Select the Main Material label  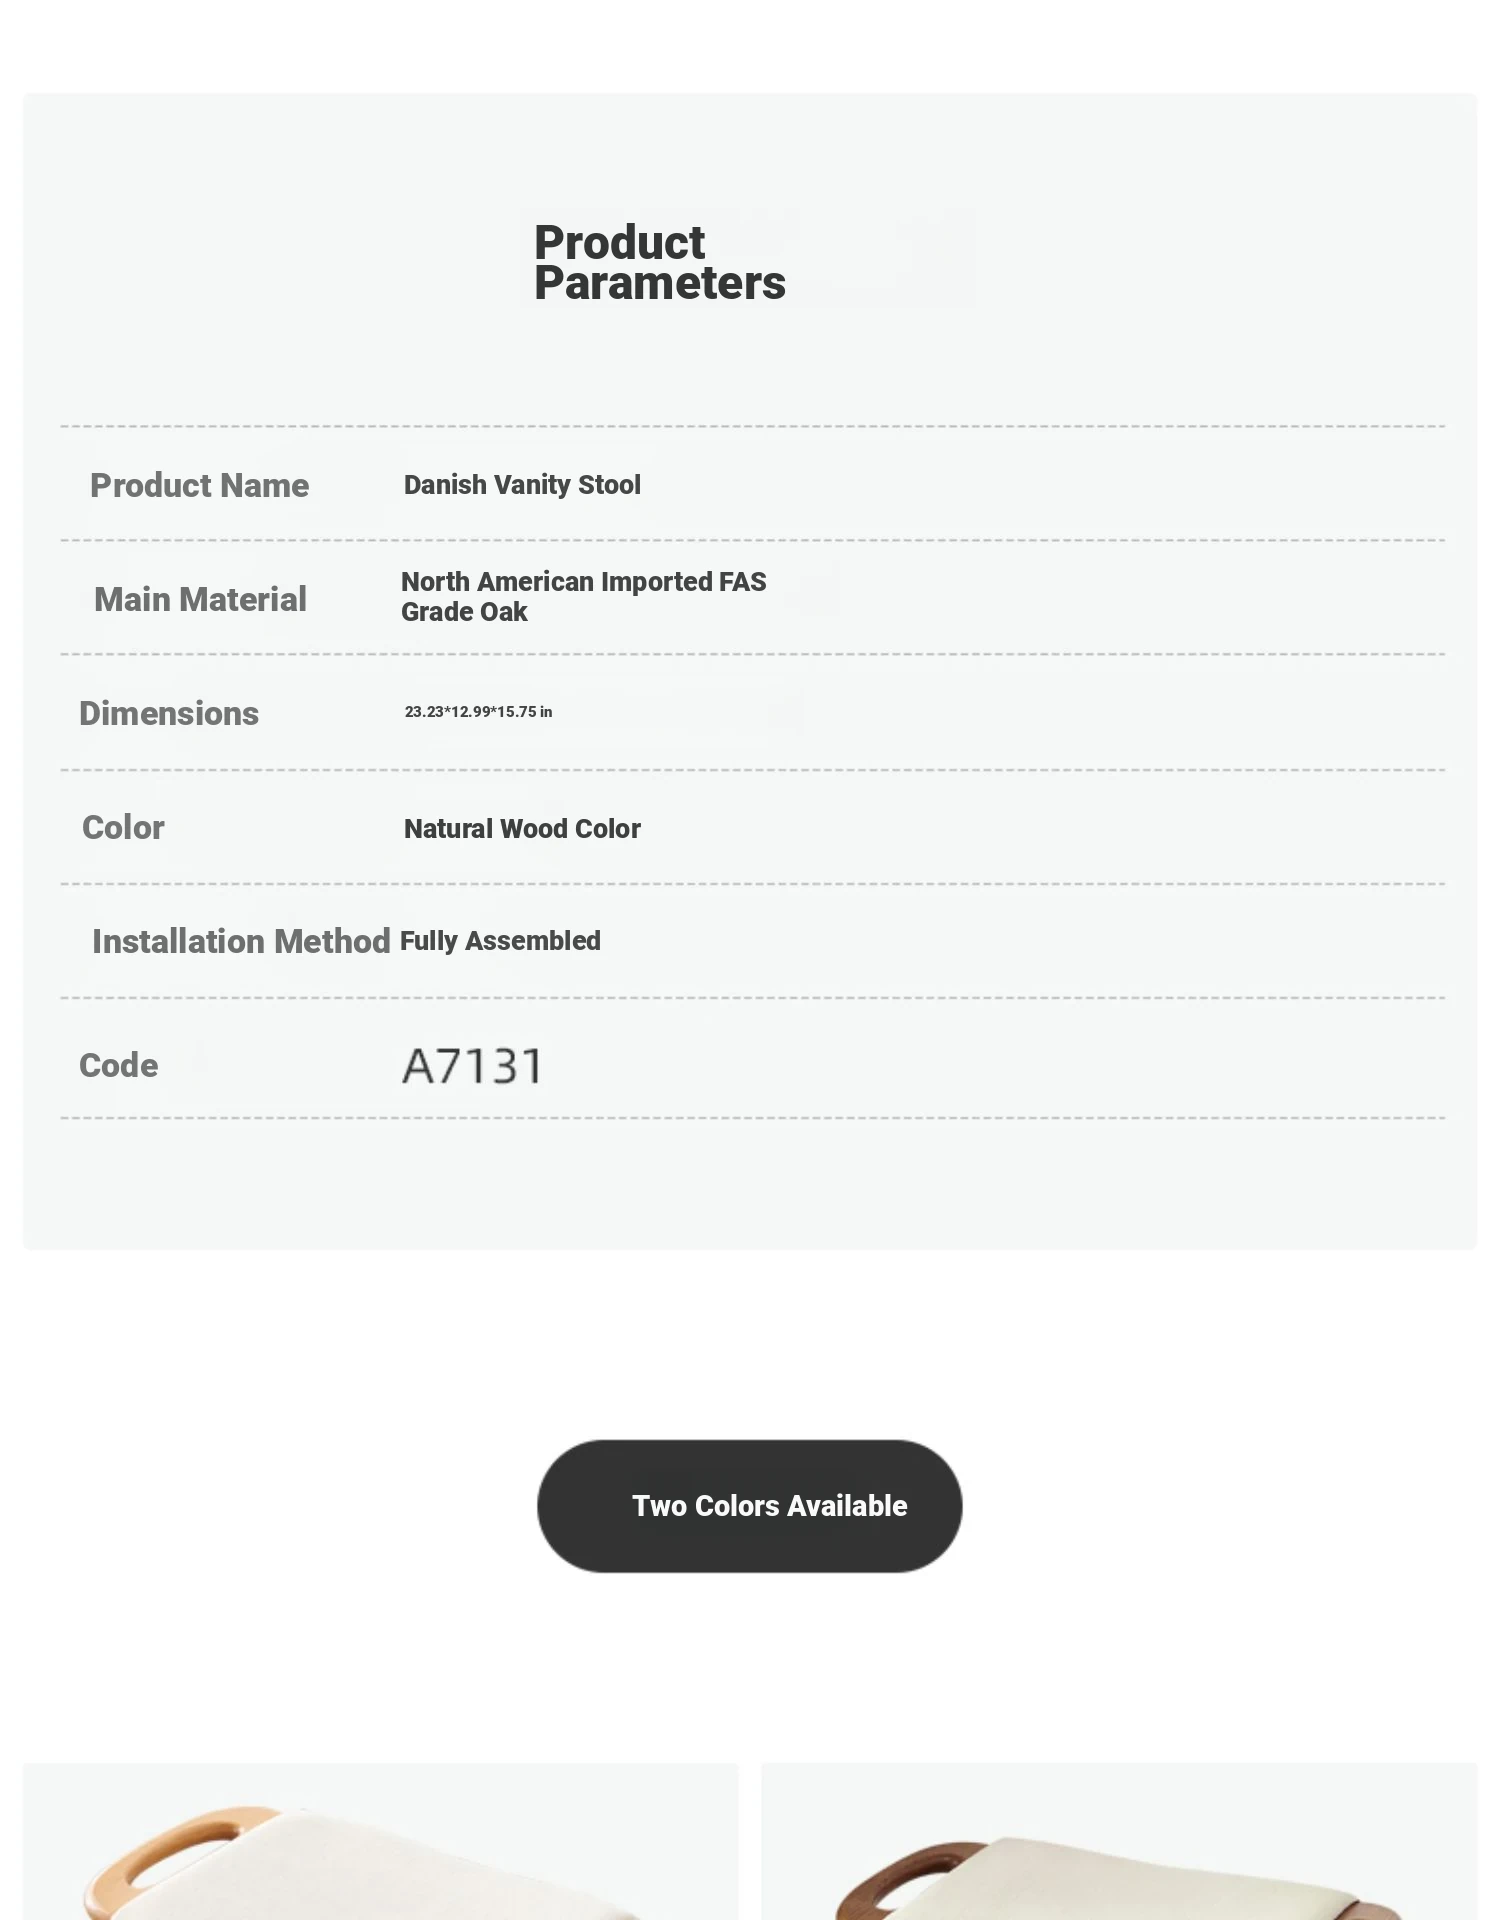[200, 600]
